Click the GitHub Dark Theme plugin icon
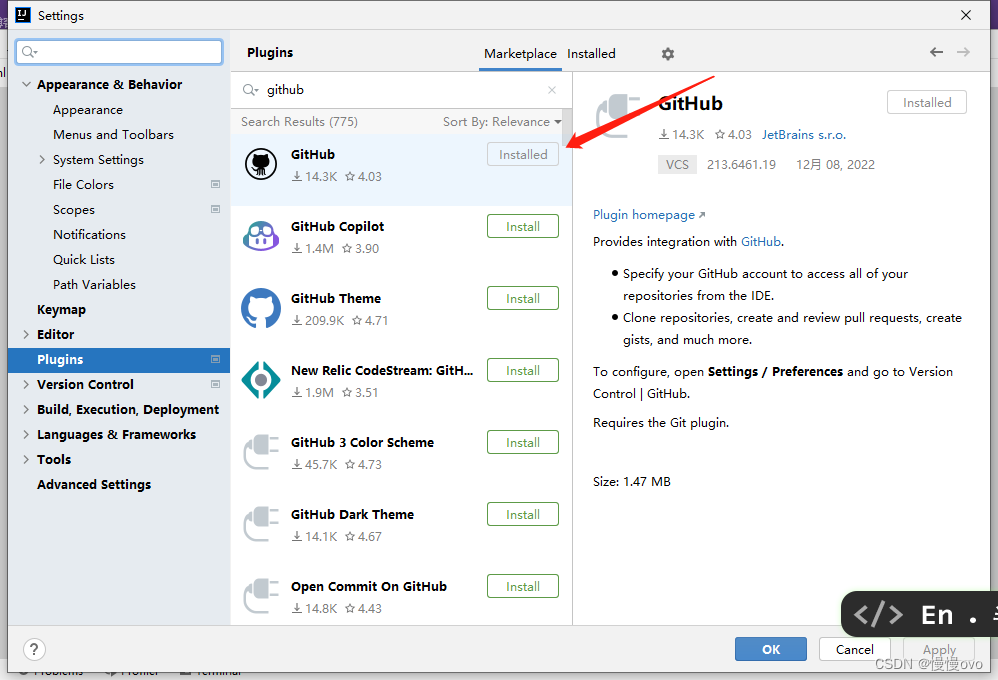 pyautogui.click(x=261, y=524)
